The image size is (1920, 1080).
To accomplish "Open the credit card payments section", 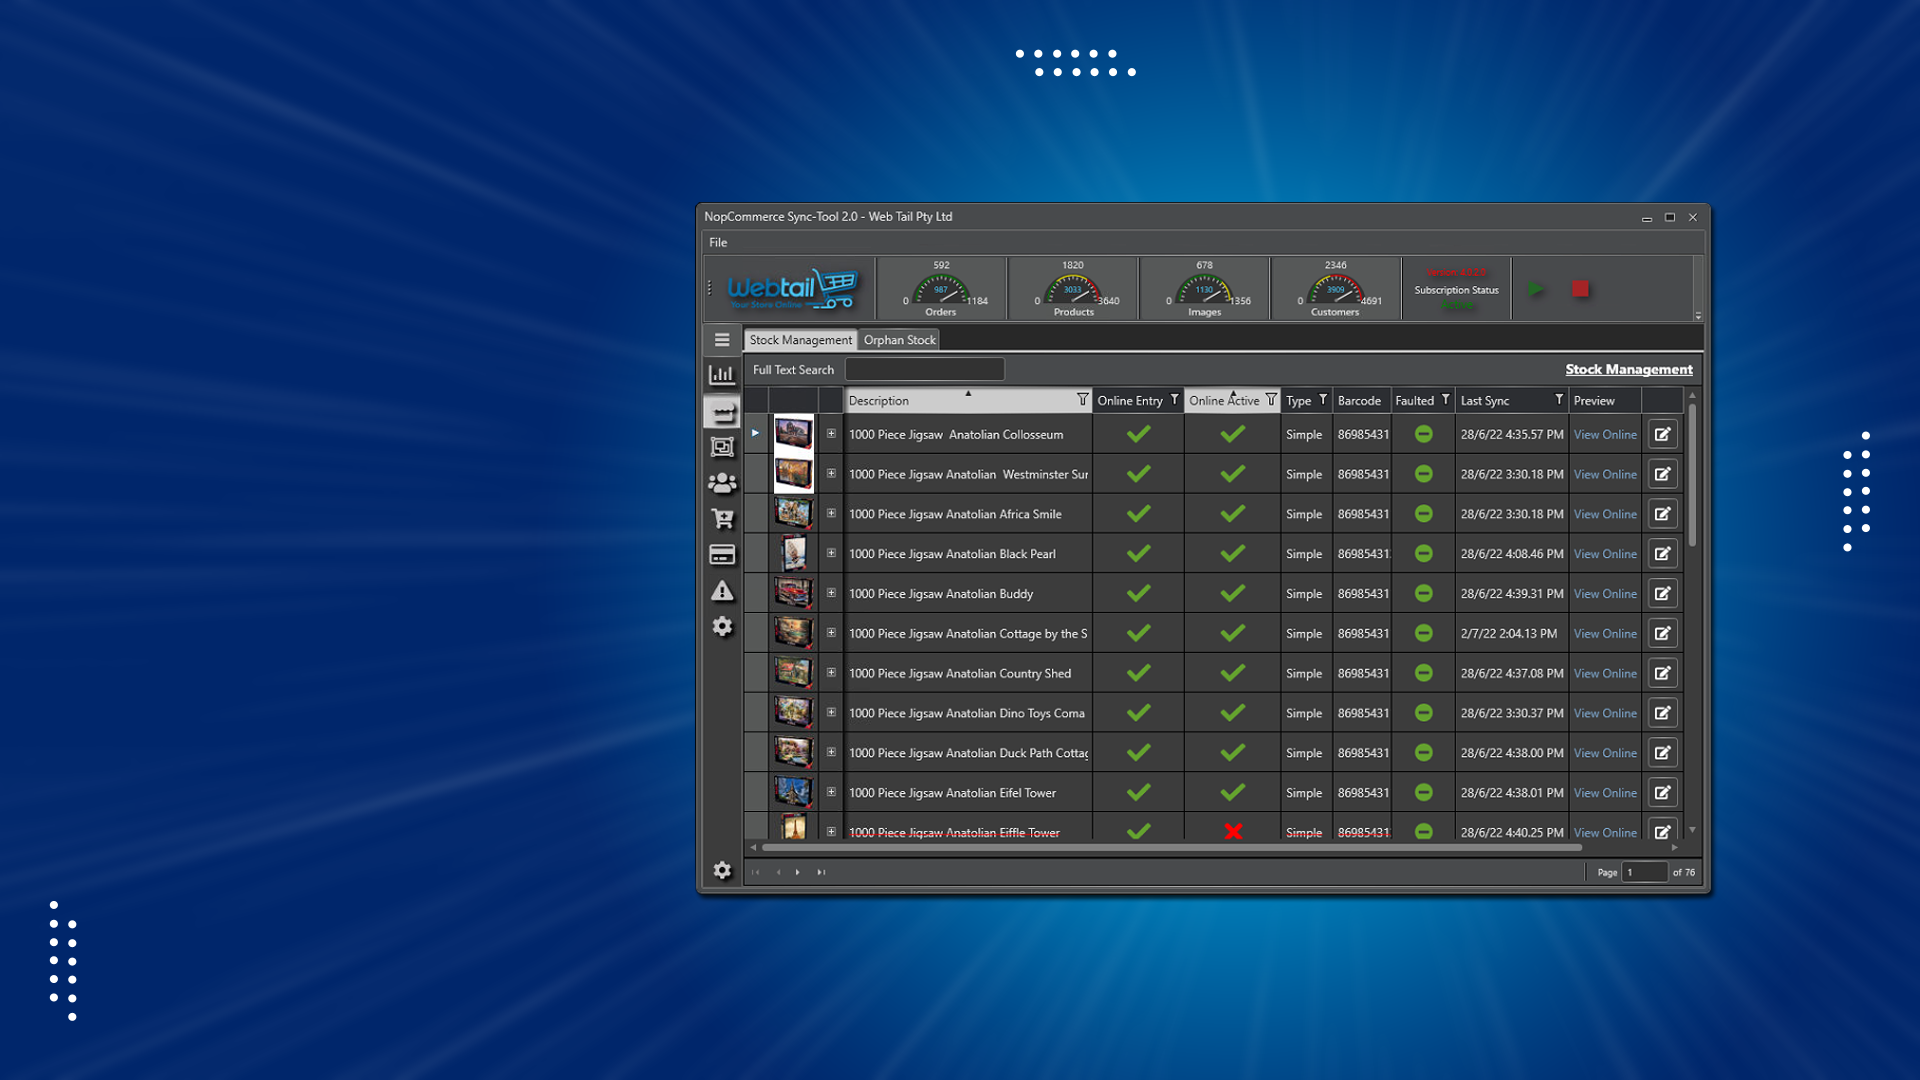I will [722, 555].
